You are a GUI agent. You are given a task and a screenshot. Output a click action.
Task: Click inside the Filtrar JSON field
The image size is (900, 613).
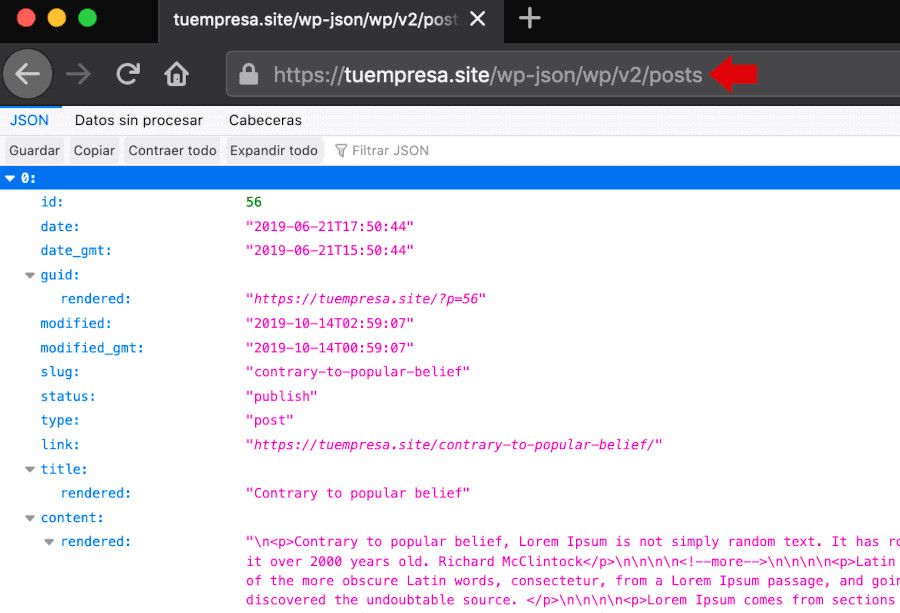tap(400, 150)
